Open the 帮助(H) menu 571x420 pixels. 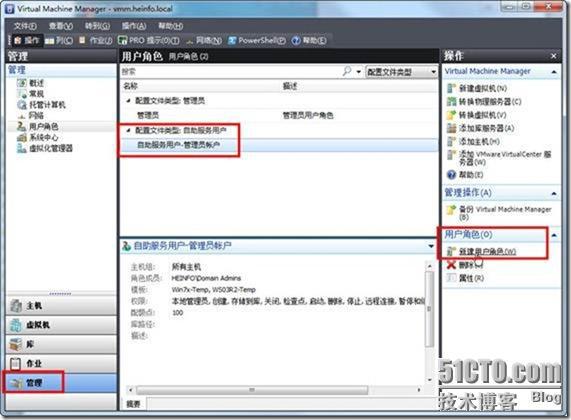pos(170,26)
